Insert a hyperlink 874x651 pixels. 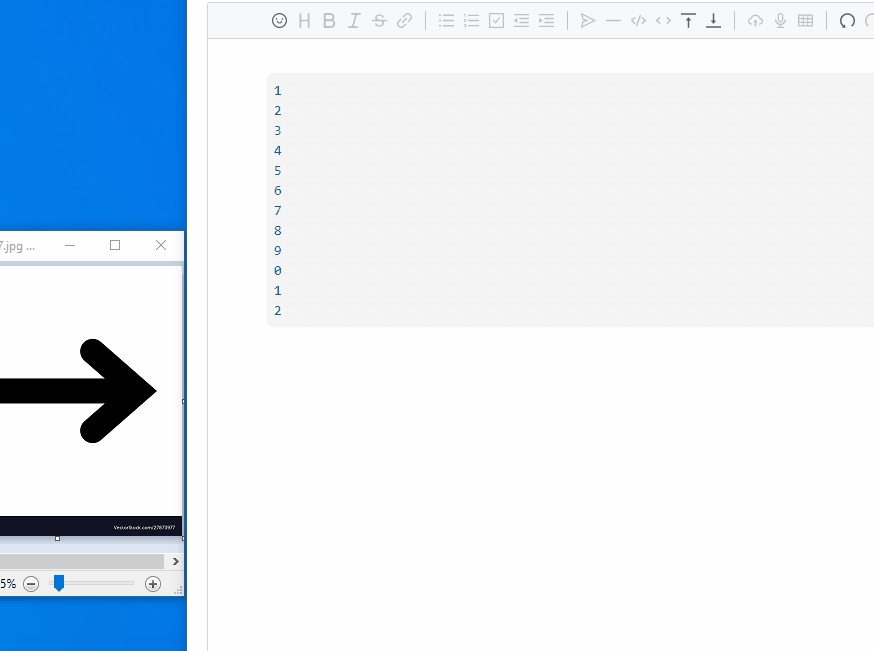coord(404,20)
